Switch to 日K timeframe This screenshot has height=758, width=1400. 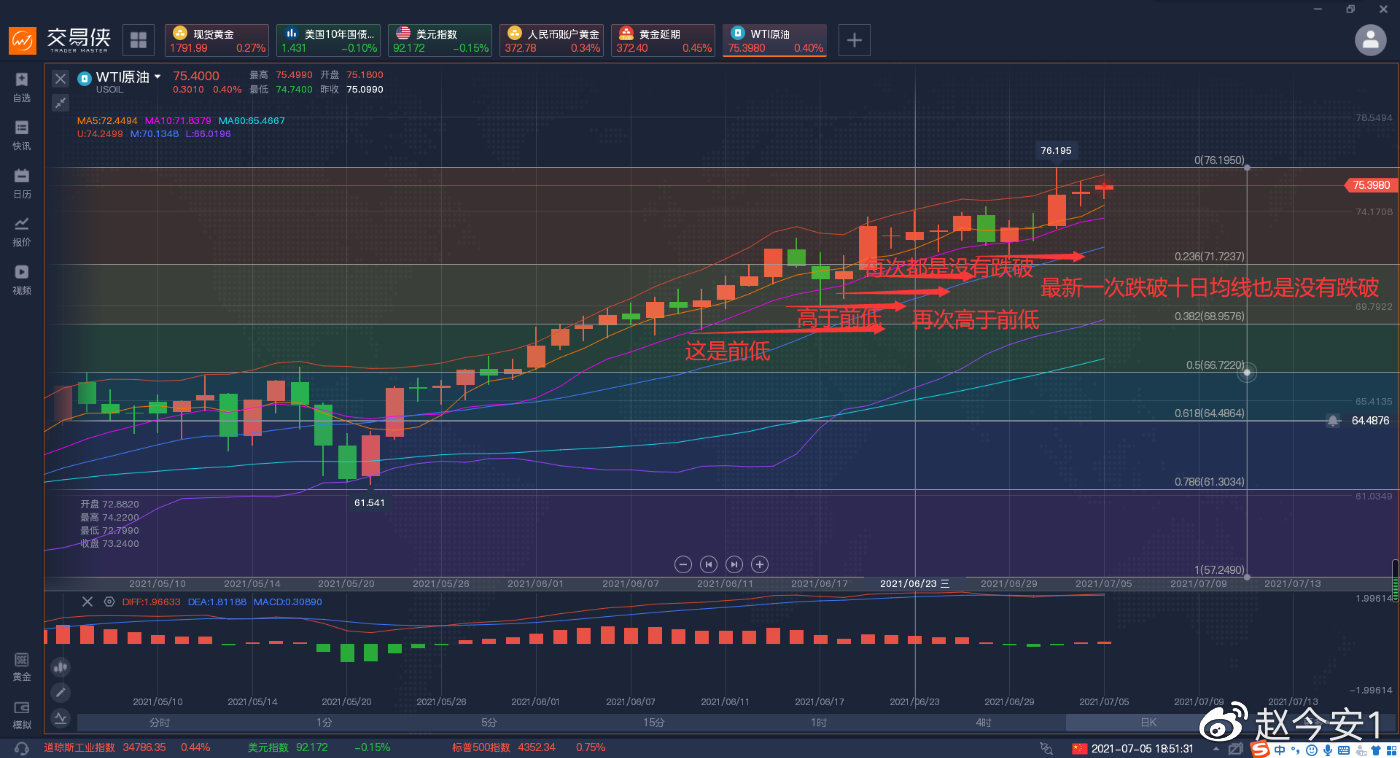click(x=1148, y=722)
